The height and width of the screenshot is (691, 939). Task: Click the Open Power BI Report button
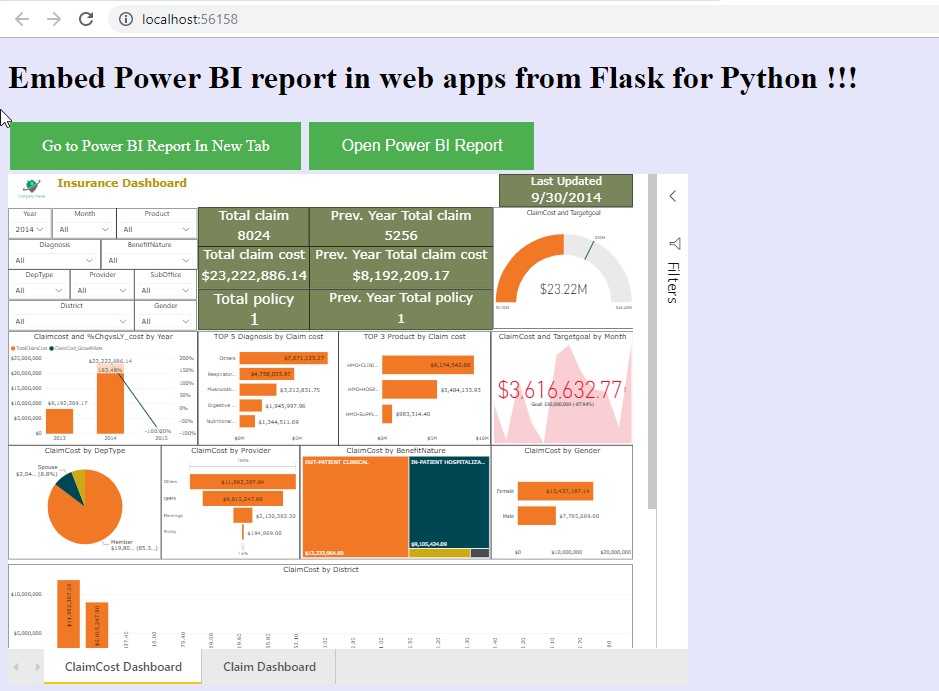pos(421,146)
